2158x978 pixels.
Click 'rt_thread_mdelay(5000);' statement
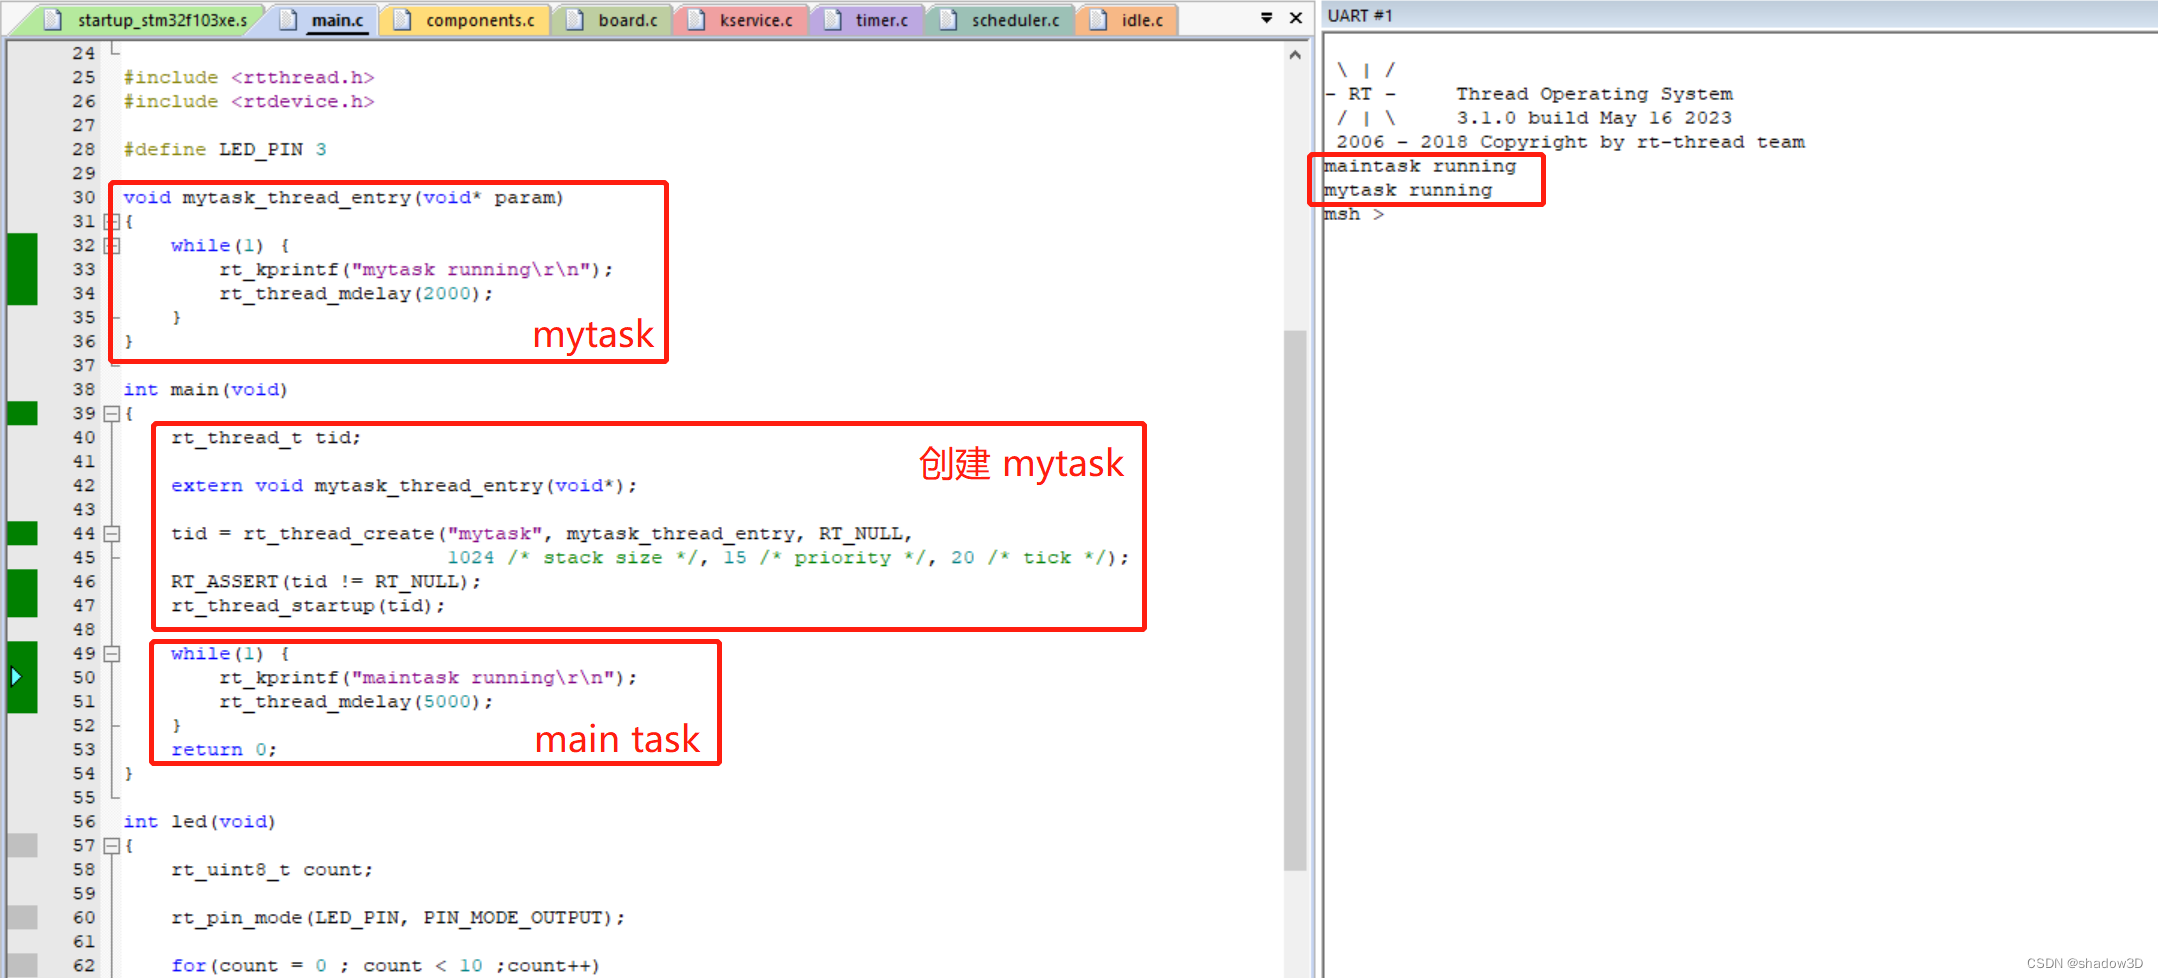[x=357, y=702]
